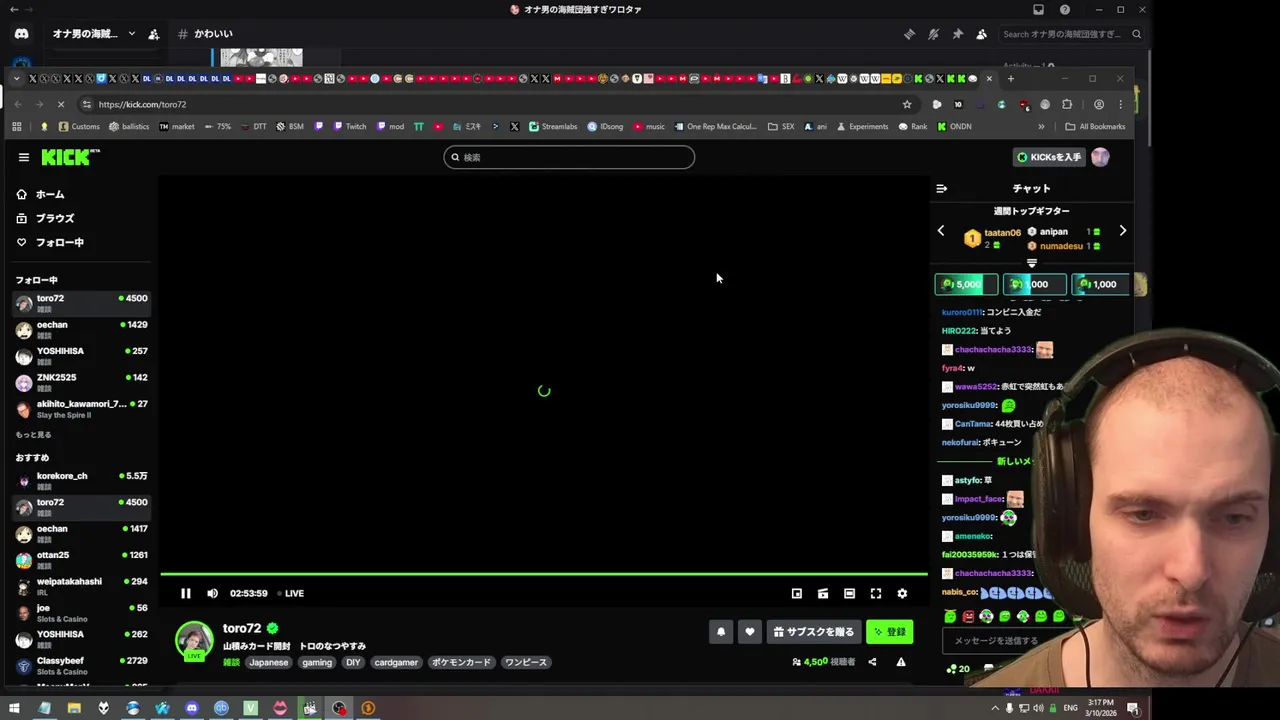Open Discord pinned messages icon

point(957,34)
